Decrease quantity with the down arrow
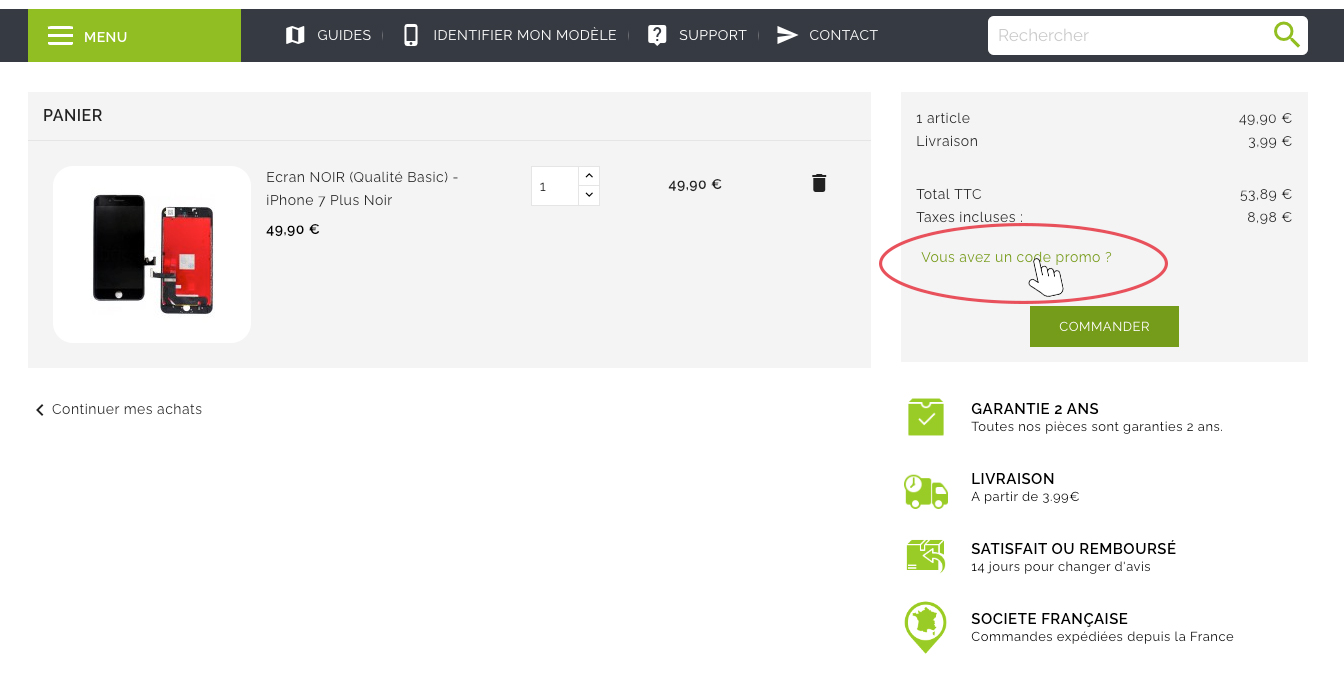The width and height of the screenshot is (1344, 678). click(589, 195)
